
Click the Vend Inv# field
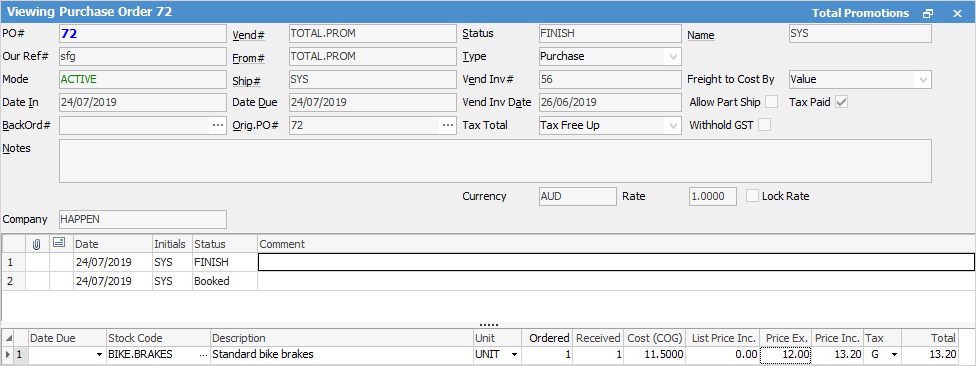click(610, 80)
